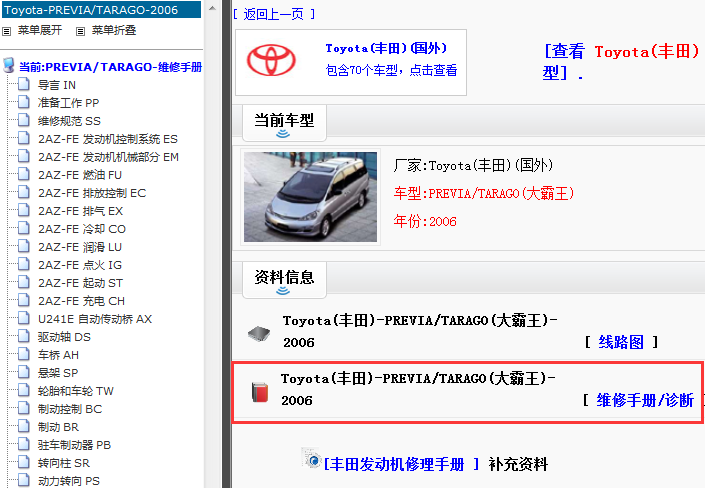This screenshot has width=705, height=488.
Task: Open the 动力转向 PS chapter
Action: pyautogui.click(x=69, y=481)
